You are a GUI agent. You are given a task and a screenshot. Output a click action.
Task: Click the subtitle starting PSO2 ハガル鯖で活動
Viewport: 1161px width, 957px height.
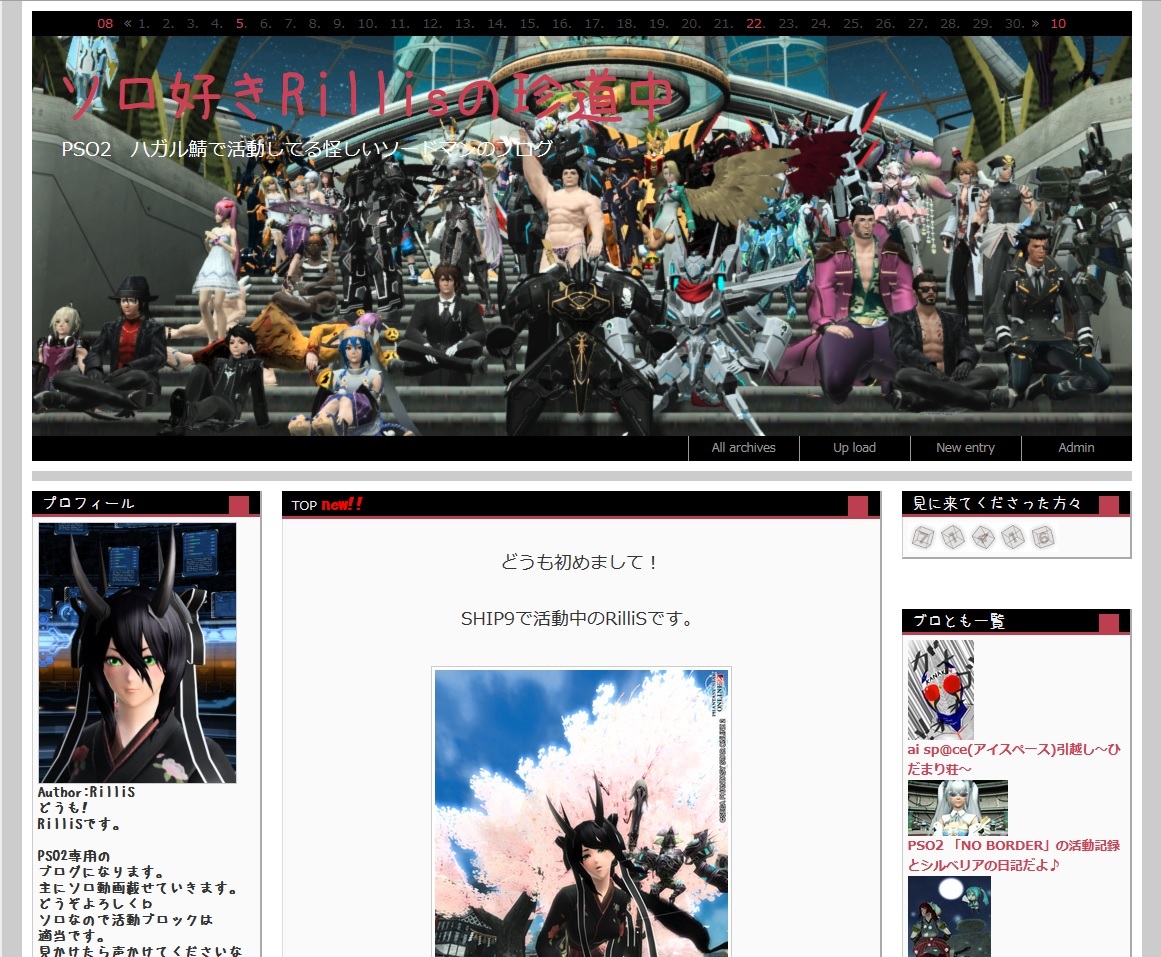[x=307, y=149]
